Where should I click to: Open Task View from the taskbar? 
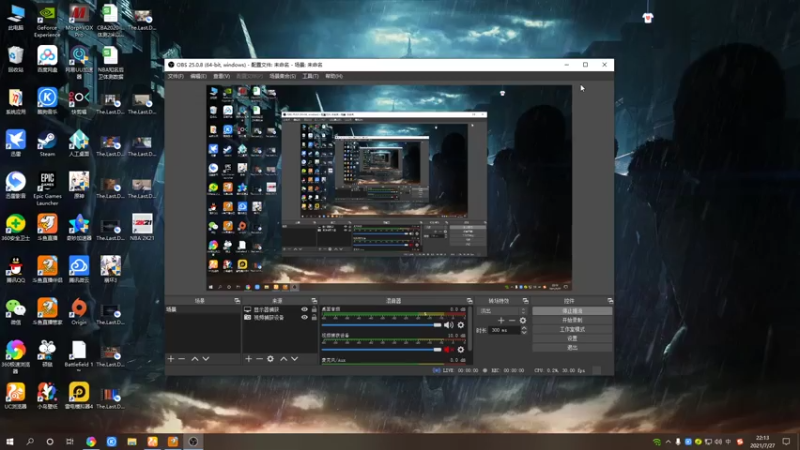click(70, 441)
